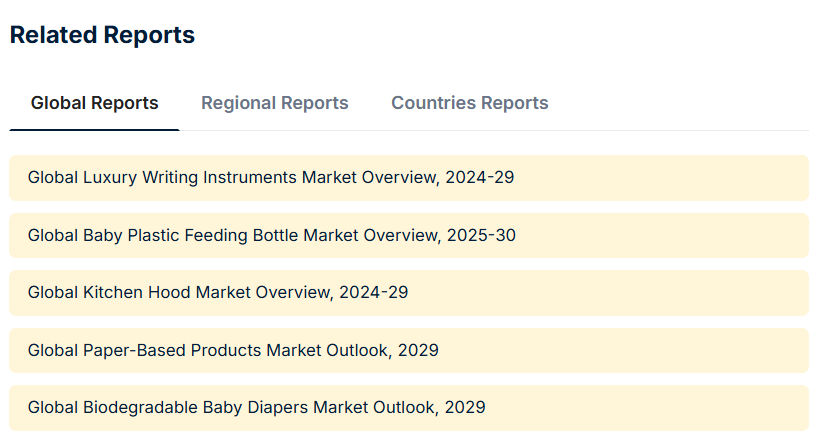Open Global Biodegradable Baby Diapers Market Outlook
This screenshot has height=448, width=825.
409,408
